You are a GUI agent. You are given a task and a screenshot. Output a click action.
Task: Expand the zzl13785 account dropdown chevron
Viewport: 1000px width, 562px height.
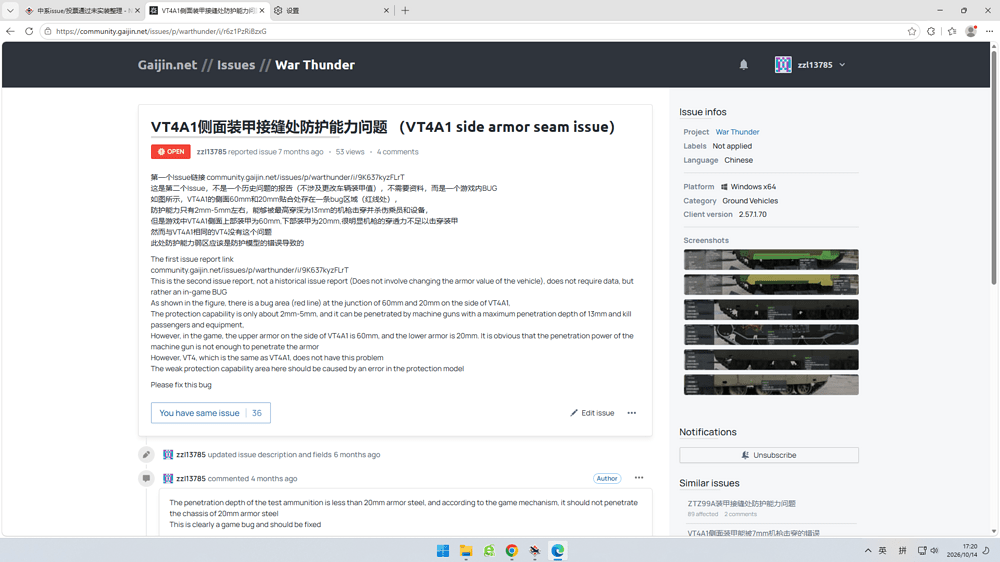point(842,65)
